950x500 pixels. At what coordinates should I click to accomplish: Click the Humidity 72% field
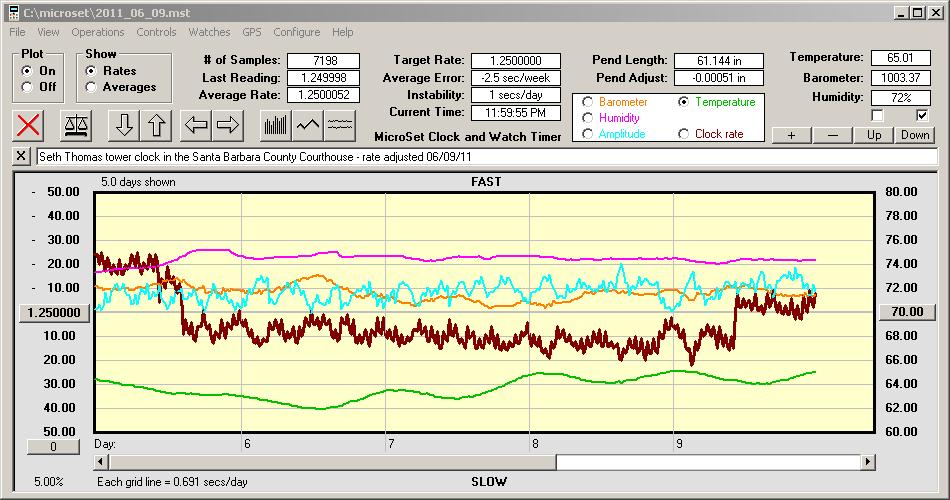tap(900, 97)
